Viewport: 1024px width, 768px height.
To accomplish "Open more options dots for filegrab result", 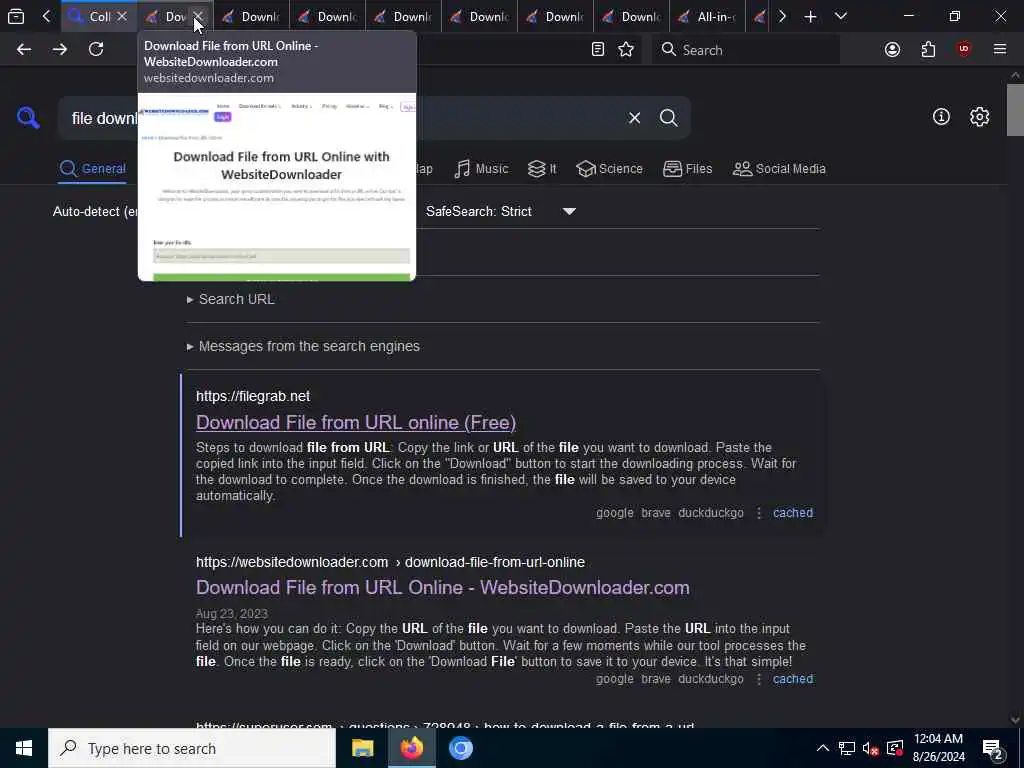I will click(x=758, y=513).
